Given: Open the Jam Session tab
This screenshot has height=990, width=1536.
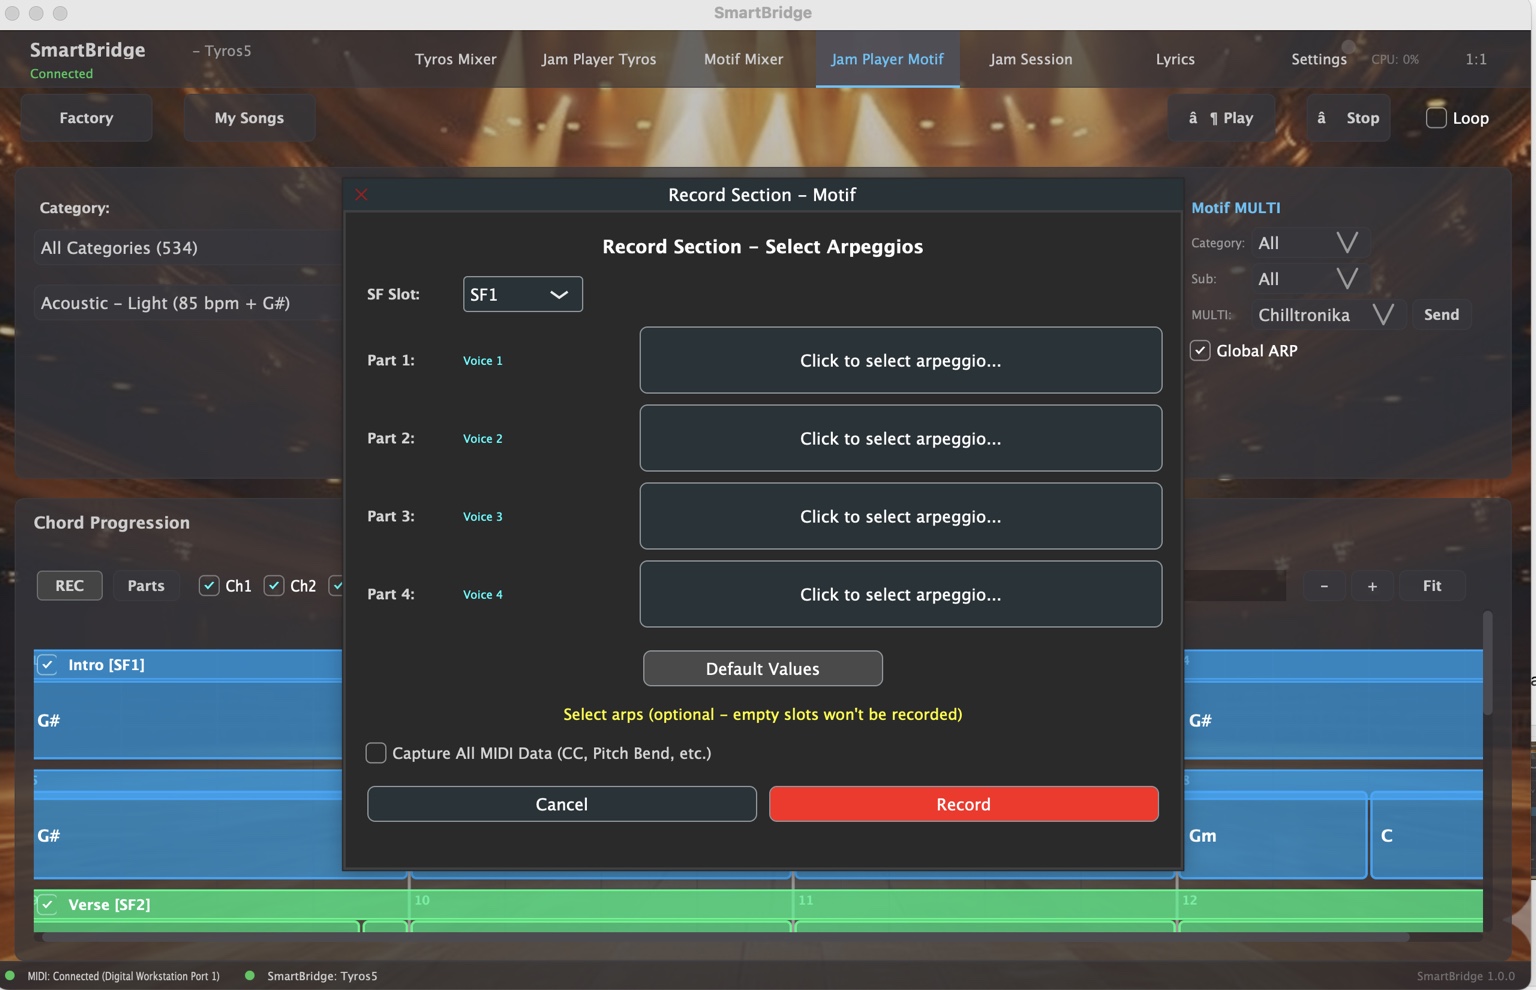Looking at the screenshot, I should click(1030, 59).
